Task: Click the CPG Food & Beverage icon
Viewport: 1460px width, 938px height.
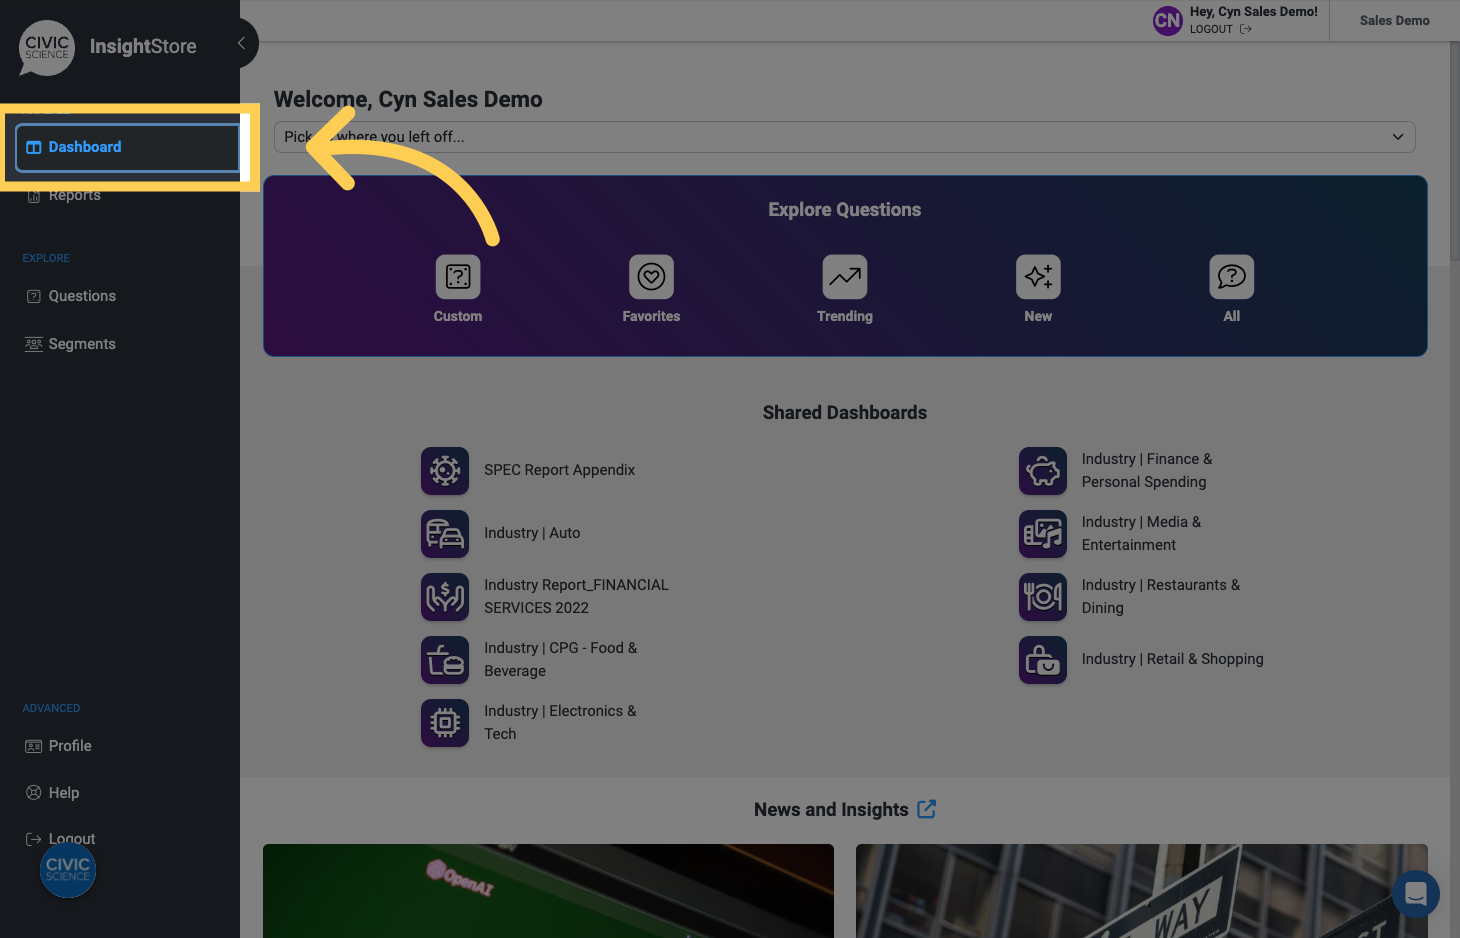Action: (x=445, y=660)
